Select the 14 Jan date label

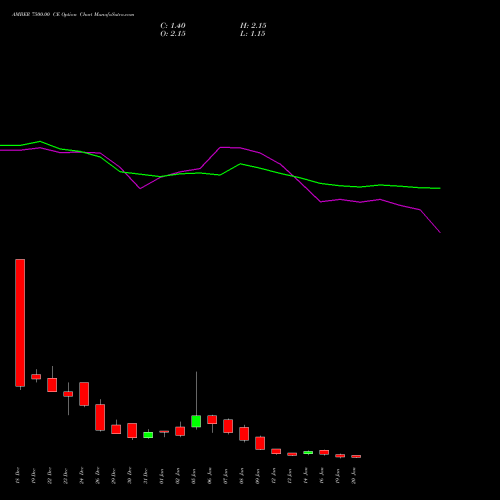coord(306,476)
